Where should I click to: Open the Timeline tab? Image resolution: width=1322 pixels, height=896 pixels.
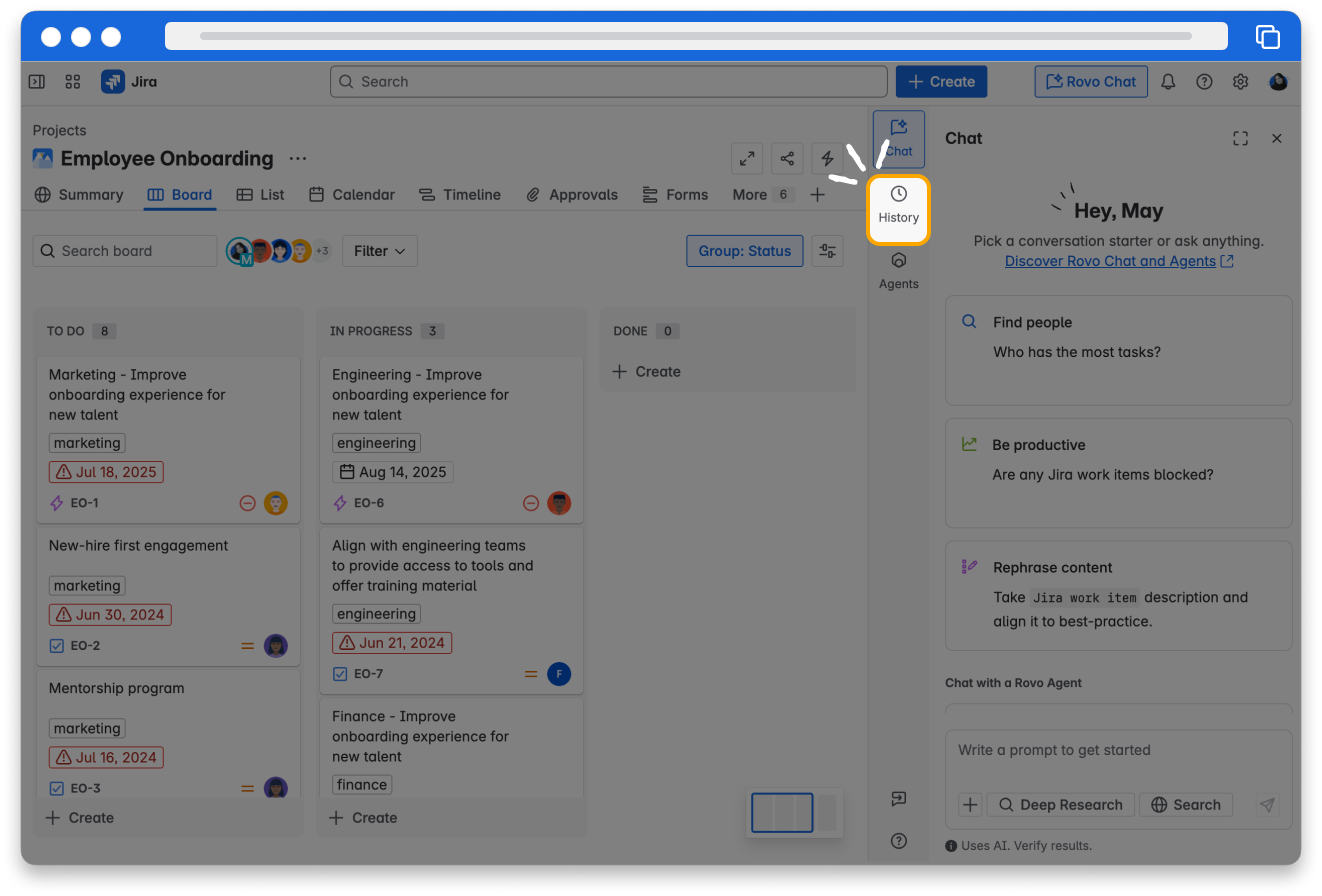(460, 195)
